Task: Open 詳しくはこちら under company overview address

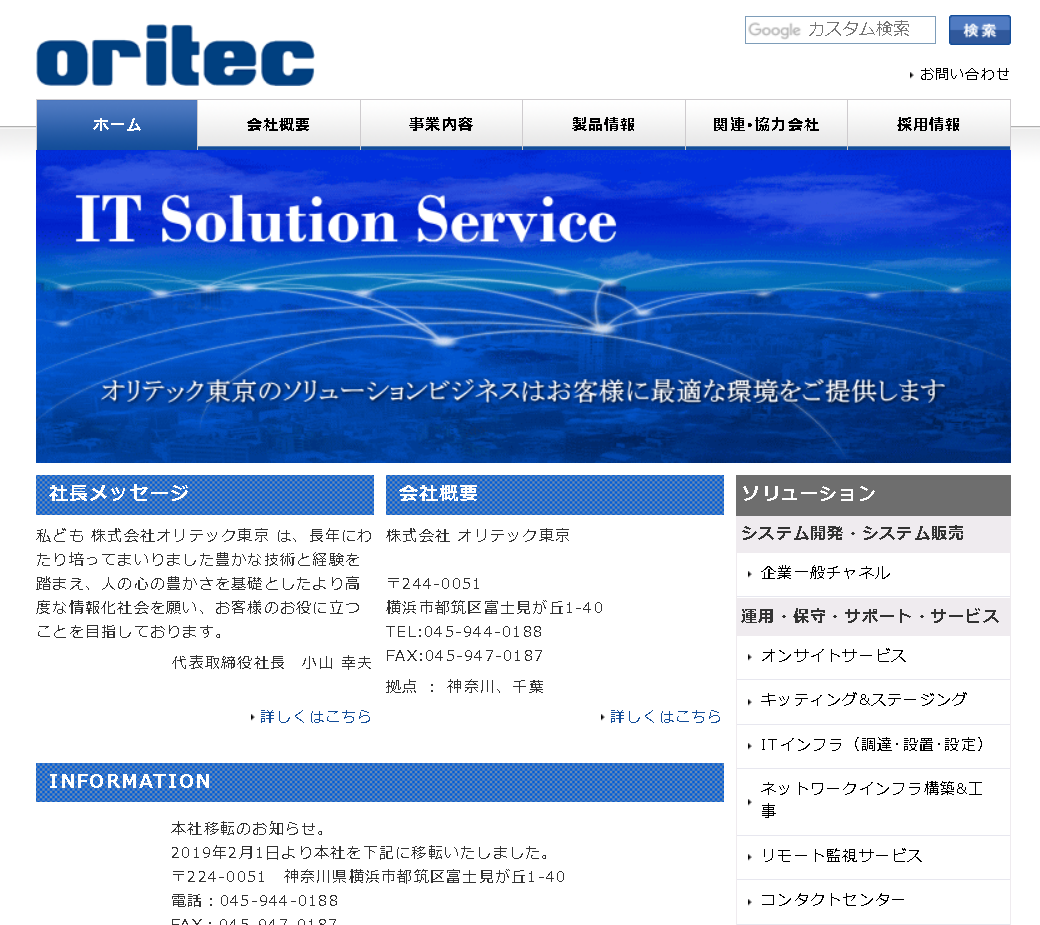Action: pyautogui.click(x=665, y=717)
